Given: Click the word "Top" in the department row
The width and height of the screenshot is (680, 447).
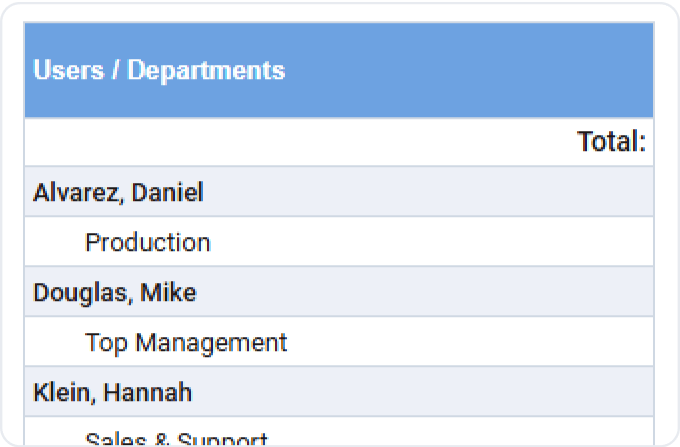Looking at the screenshot, I should click(x=106, y=342).
